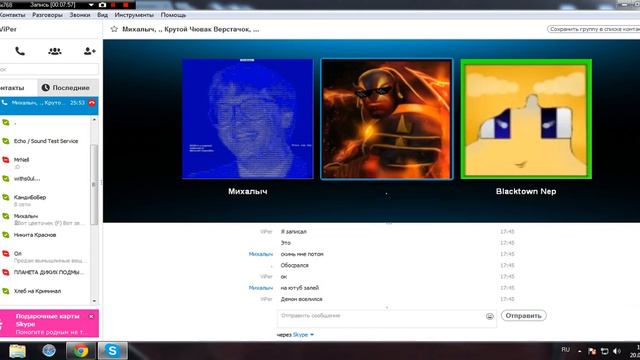Switch to the Последние tab

(68, 88)
